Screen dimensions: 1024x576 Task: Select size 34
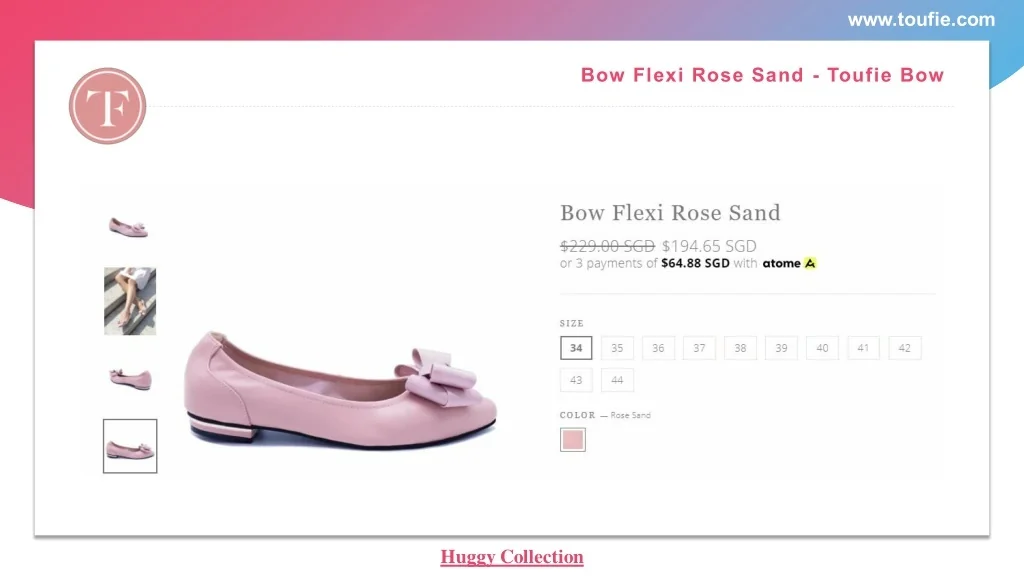tap(576, 348)
